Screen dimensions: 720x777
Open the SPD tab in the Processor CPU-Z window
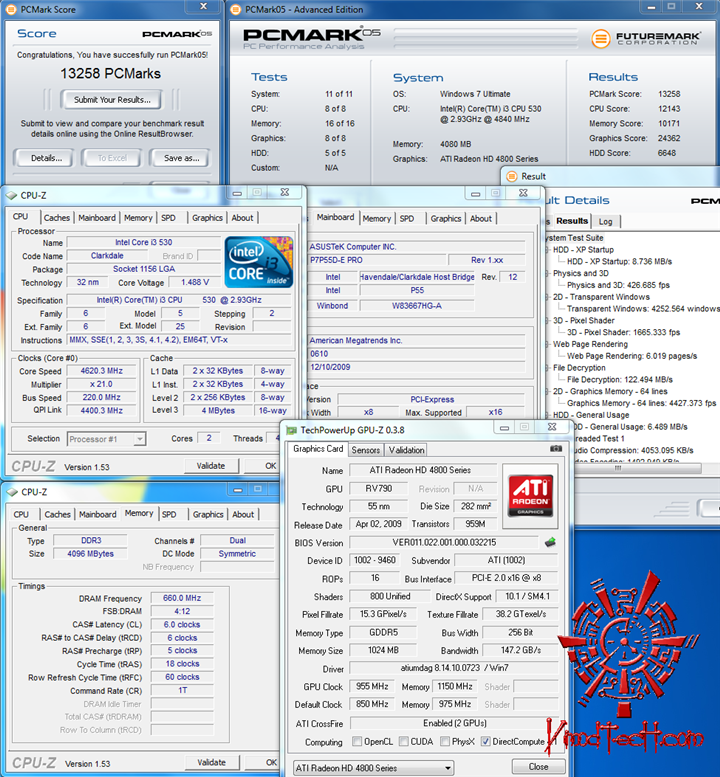(168, 218)
